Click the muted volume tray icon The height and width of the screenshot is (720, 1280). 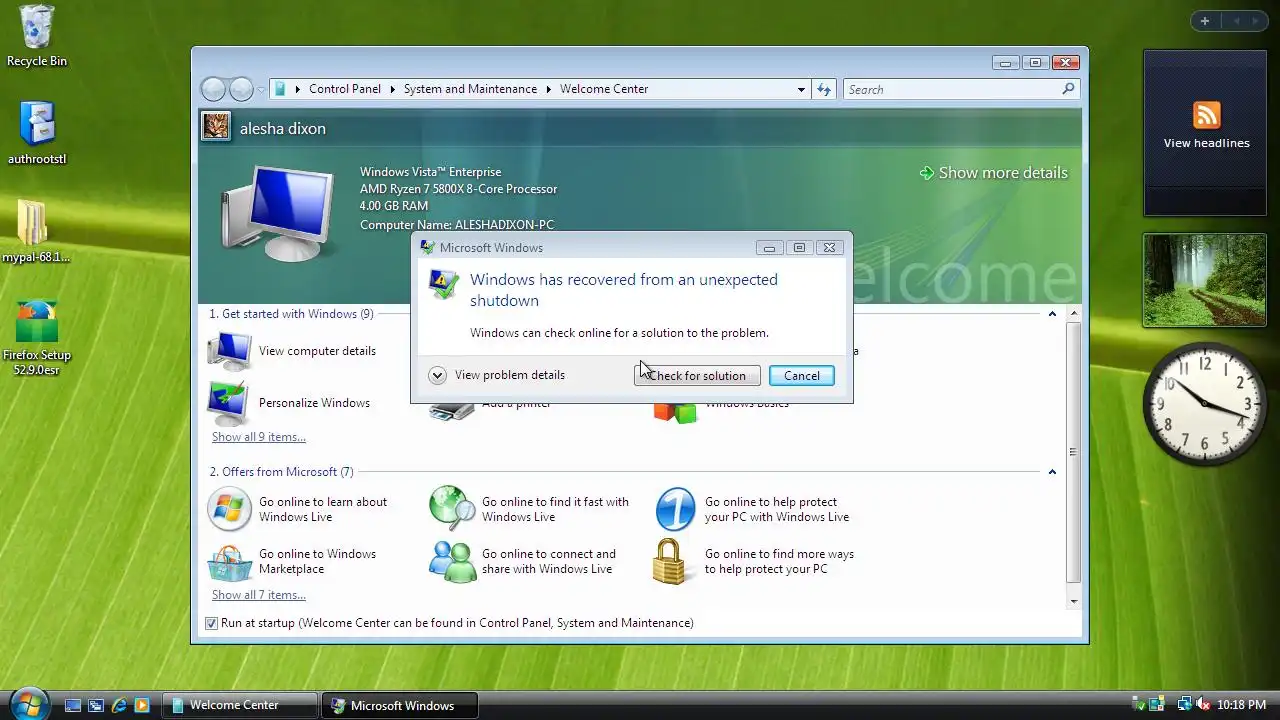(1203, 705)
